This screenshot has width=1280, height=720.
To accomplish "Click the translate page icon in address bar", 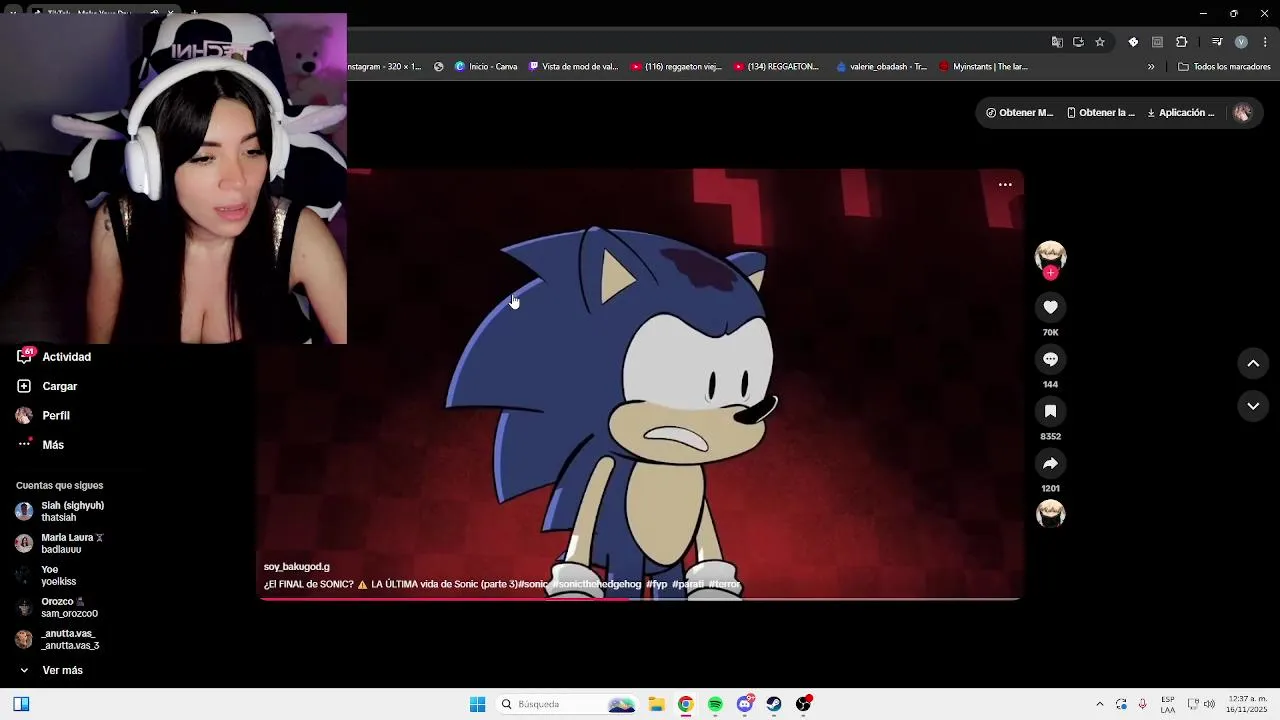I will [1057, 42].
